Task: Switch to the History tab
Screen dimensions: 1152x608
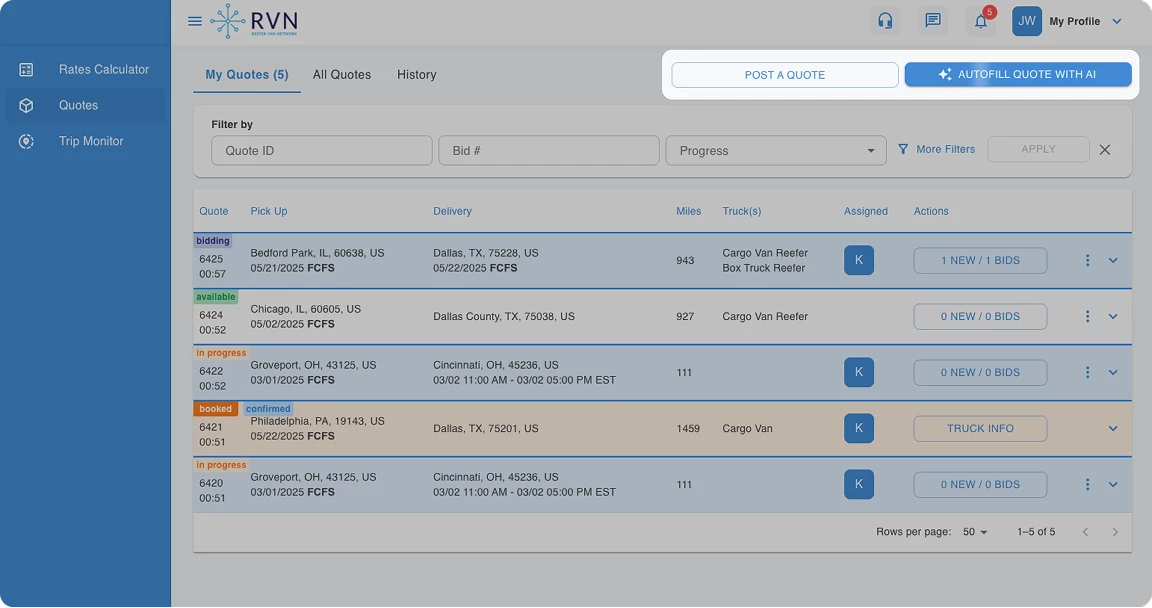Action: pos(417,75)
